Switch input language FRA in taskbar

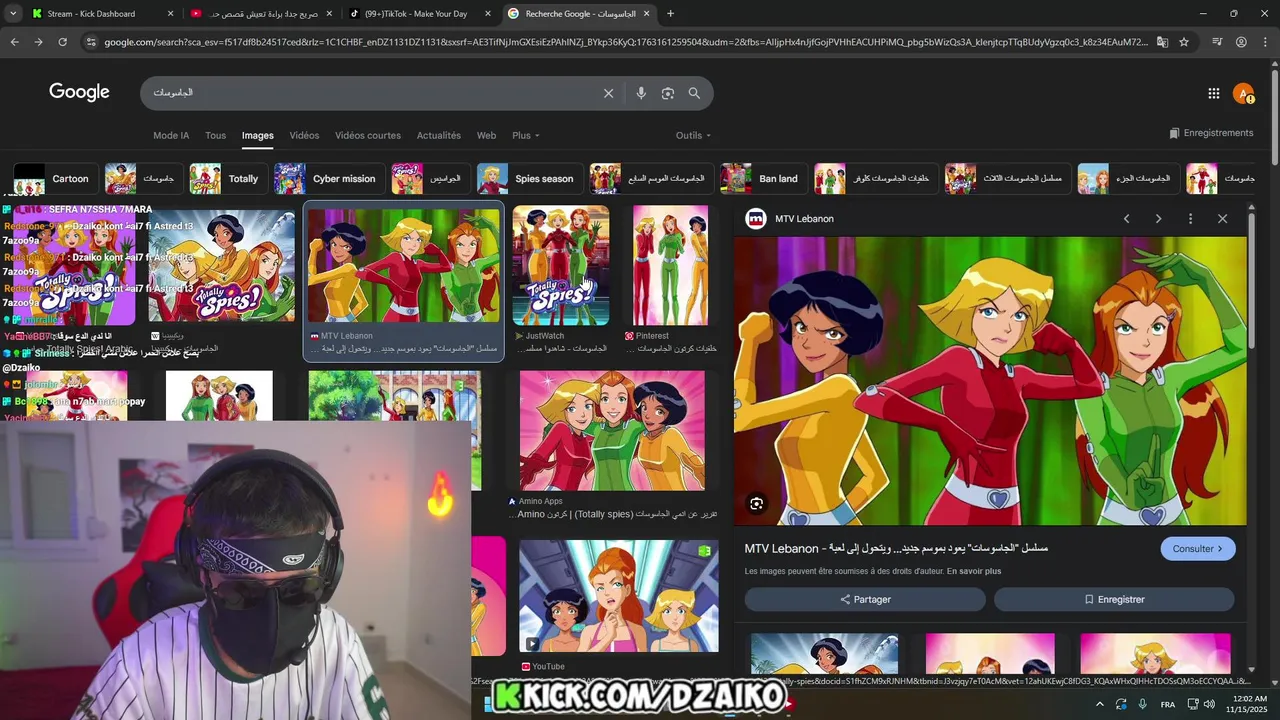click(1168, 704)
